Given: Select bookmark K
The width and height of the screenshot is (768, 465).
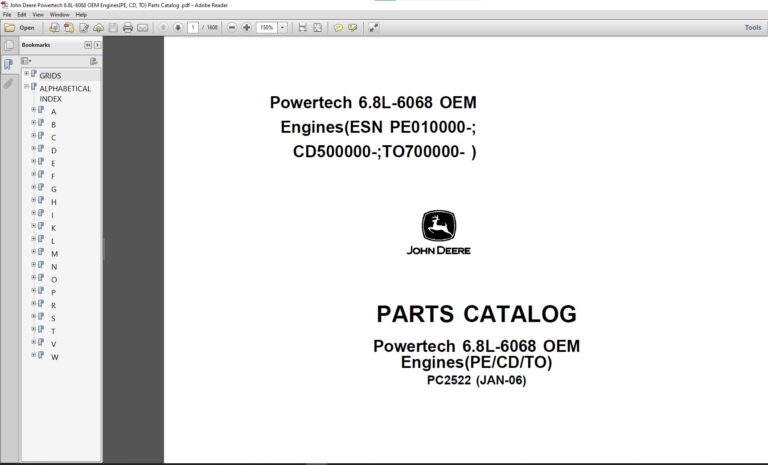Looking at the screenshot, I should (x=53, y=228).
